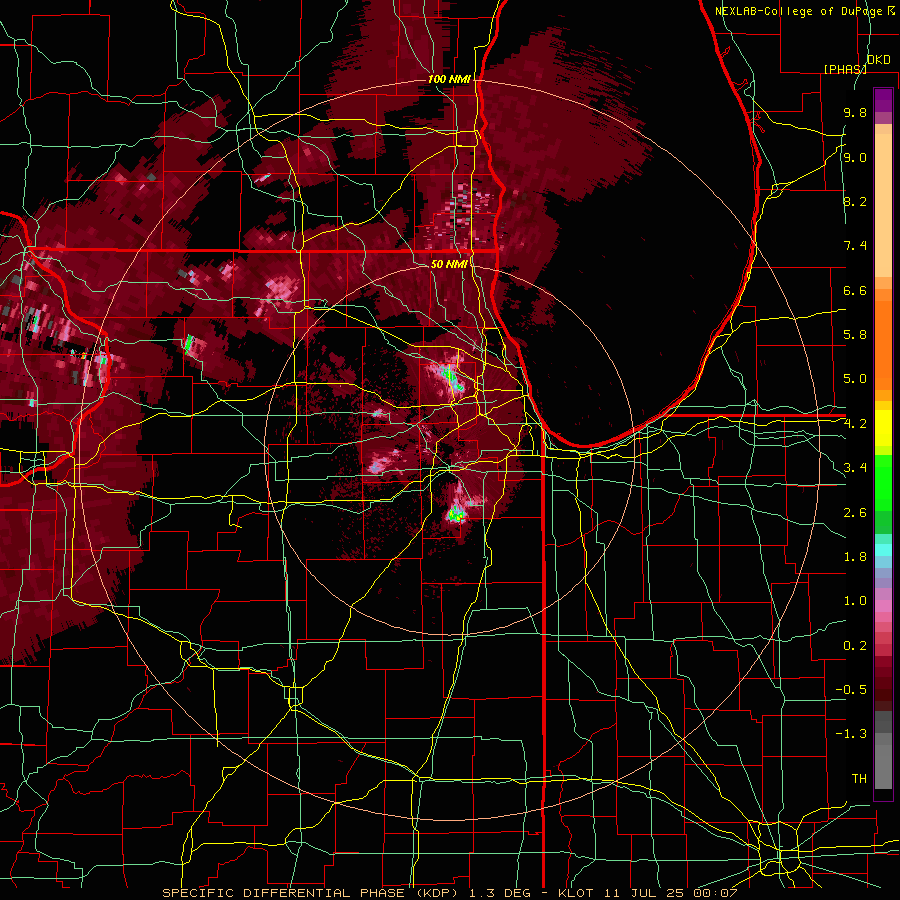Click the 4.2 scale value
The image size is (900, 900).
(855, 424)
